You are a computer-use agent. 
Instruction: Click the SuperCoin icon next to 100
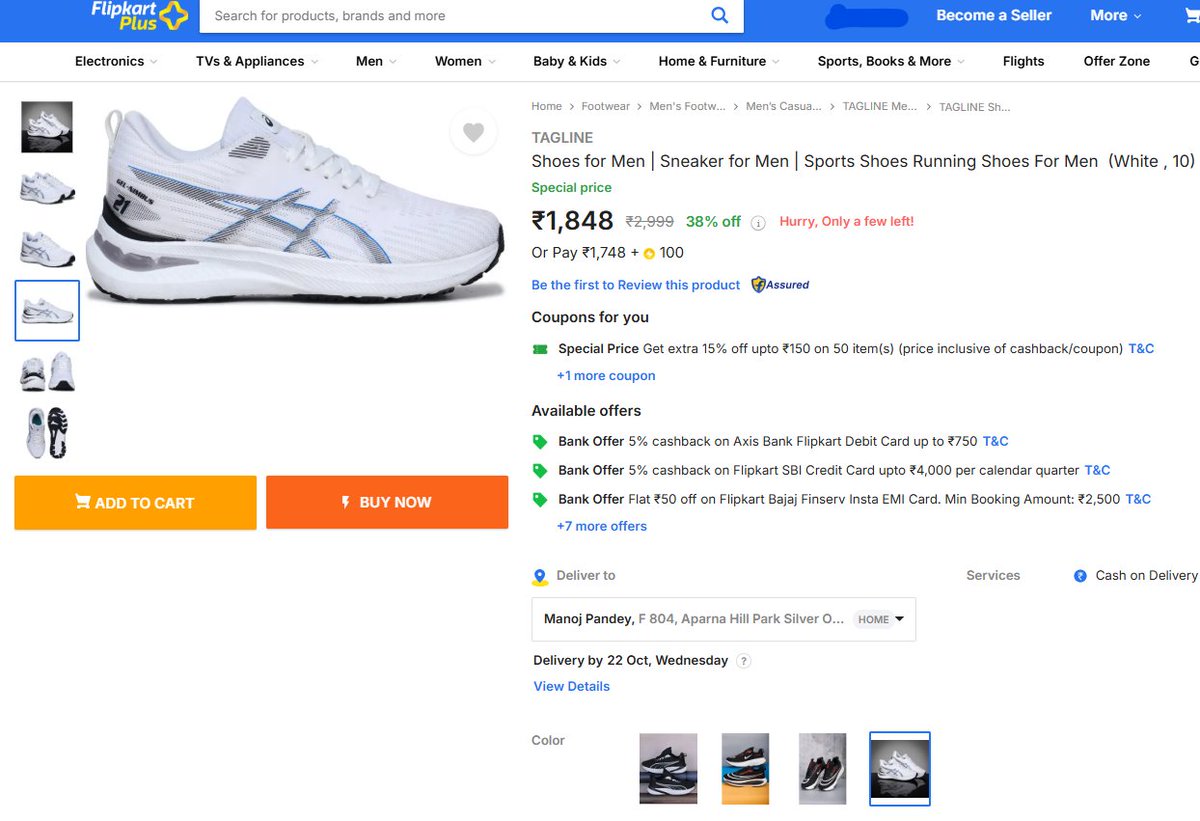tap(649, 254)
